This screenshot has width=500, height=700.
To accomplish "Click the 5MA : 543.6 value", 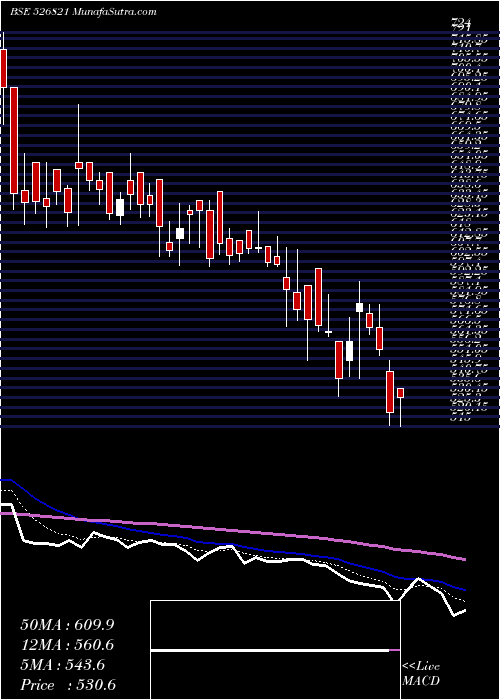I will pos(62,665).
